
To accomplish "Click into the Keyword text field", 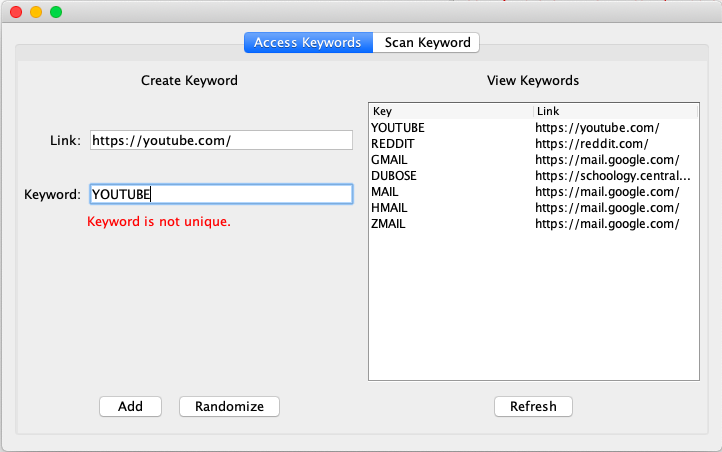I will coord(220,194).
